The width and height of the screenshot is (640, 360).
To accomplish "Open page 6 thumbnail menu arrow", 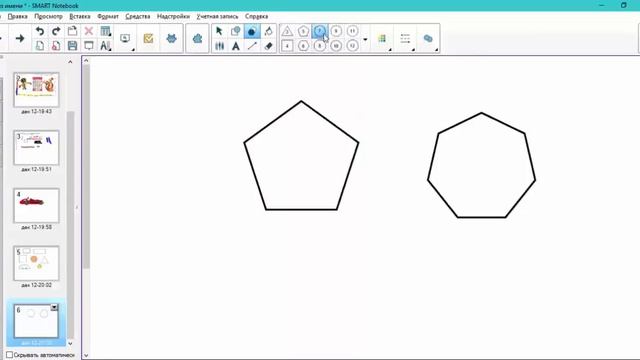I will 54,307.
